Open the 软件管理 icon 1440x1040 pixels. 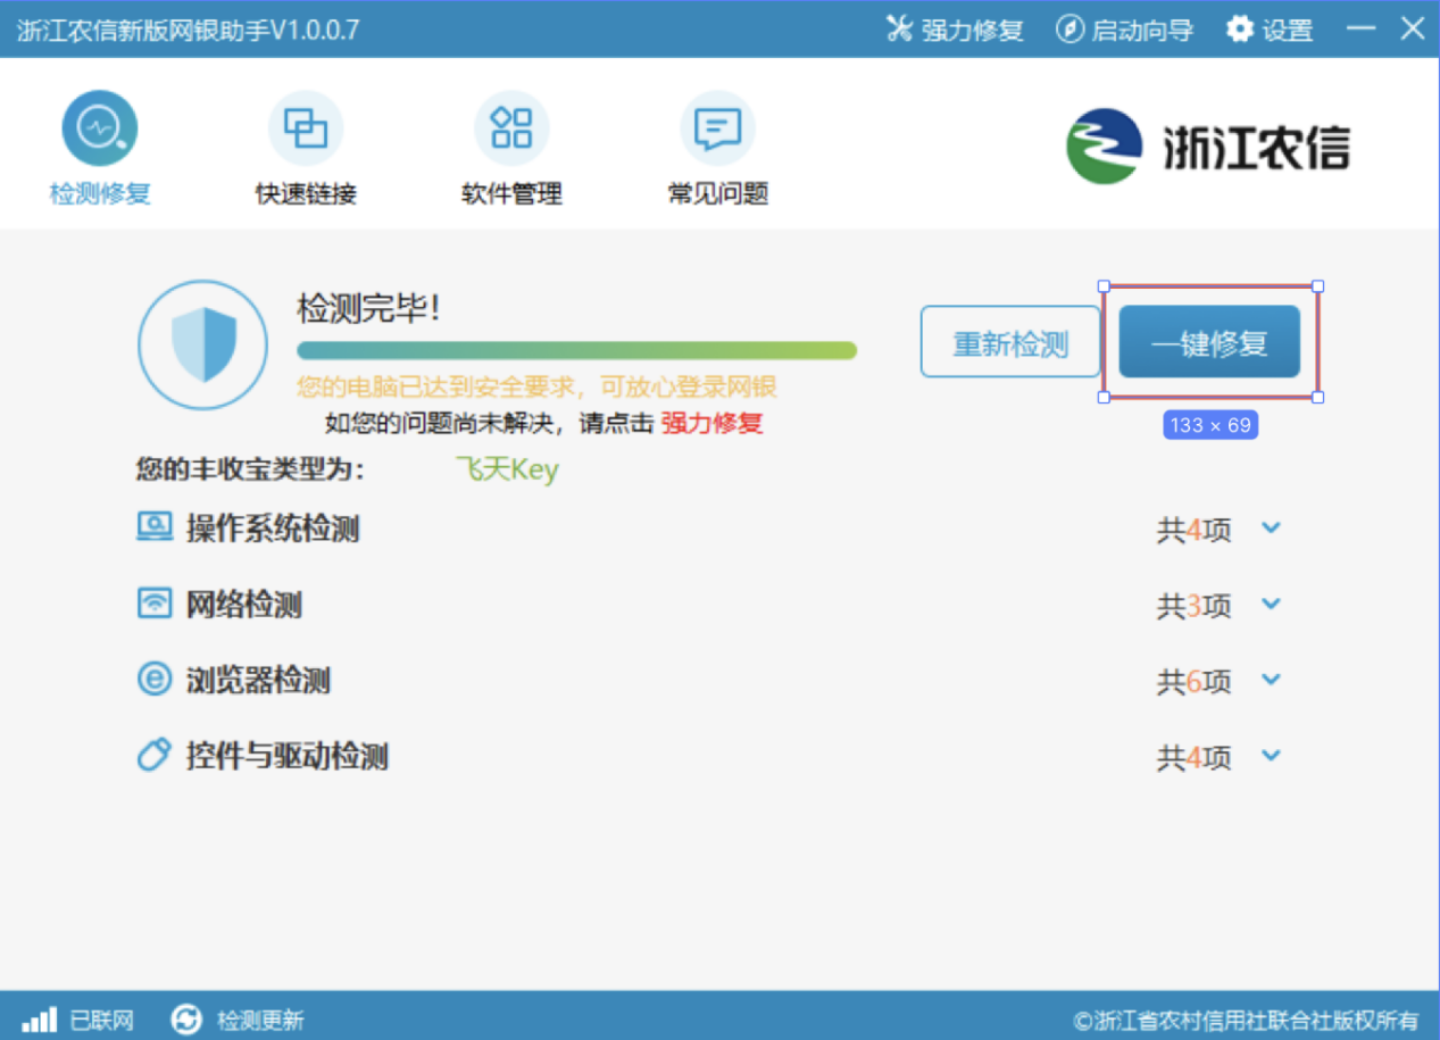click(511, 128)
